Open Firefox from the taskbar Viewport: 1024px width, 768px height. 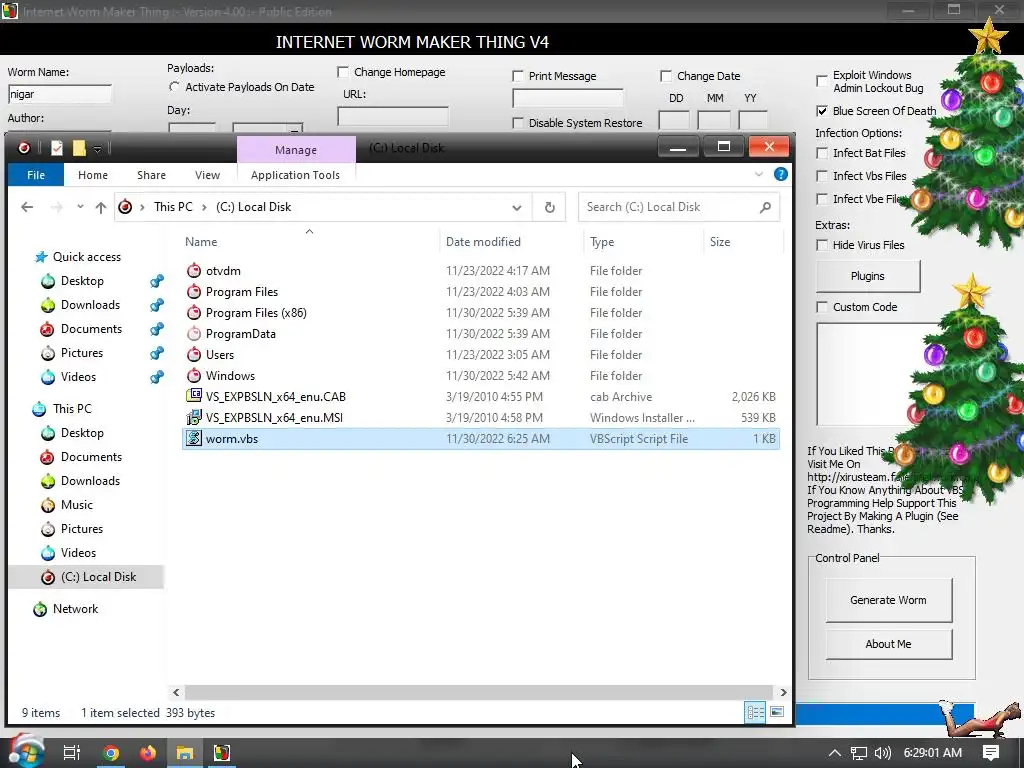pyautogui.click(x=148, y=753)
